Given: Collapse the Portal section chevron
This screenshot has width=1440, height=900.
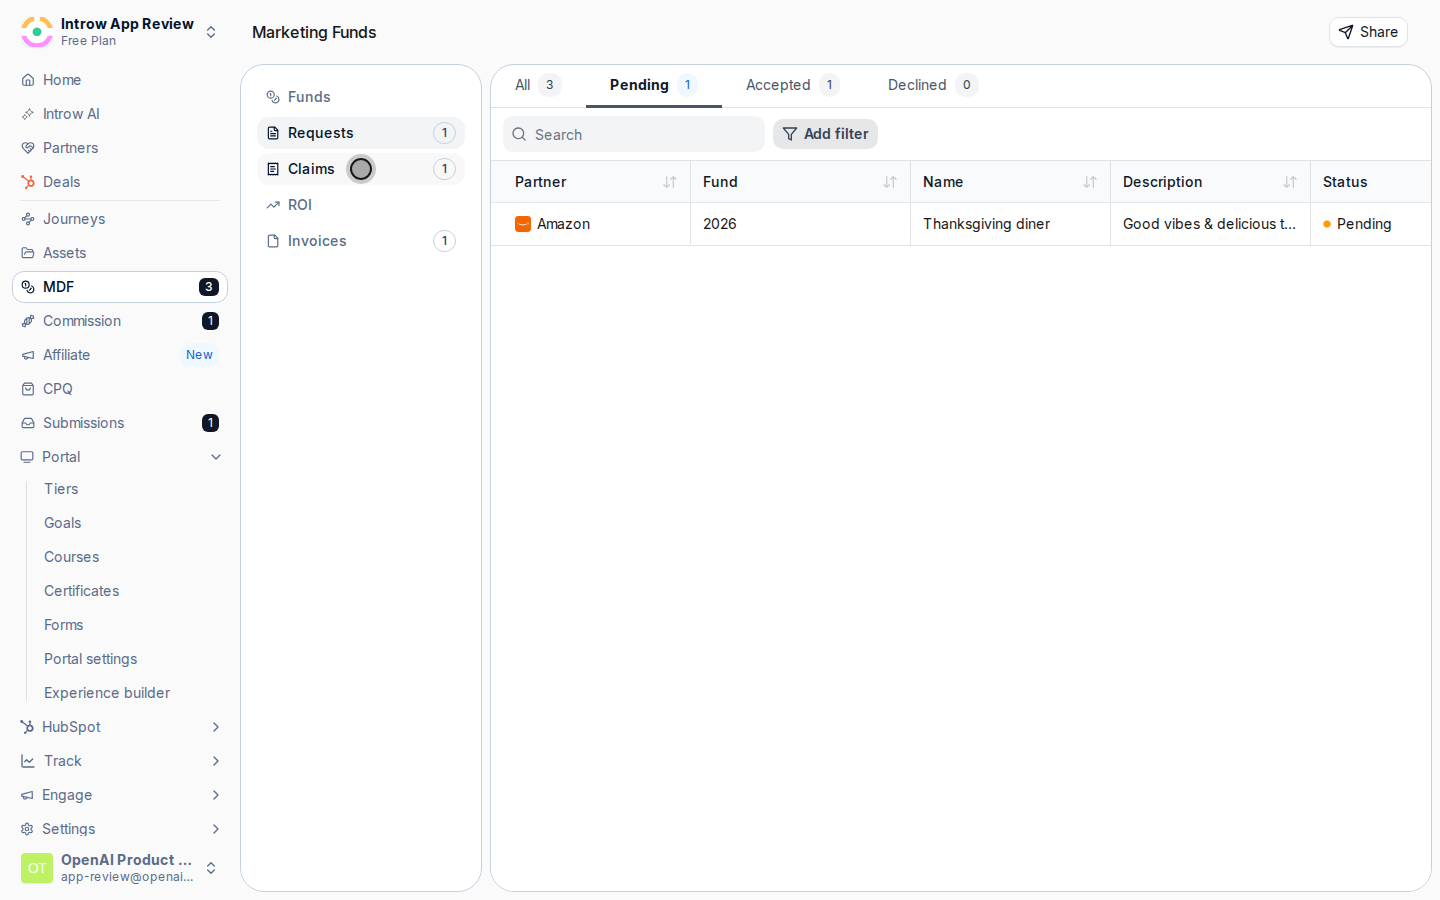Looking at the screenshot, I should coord(216,457).
